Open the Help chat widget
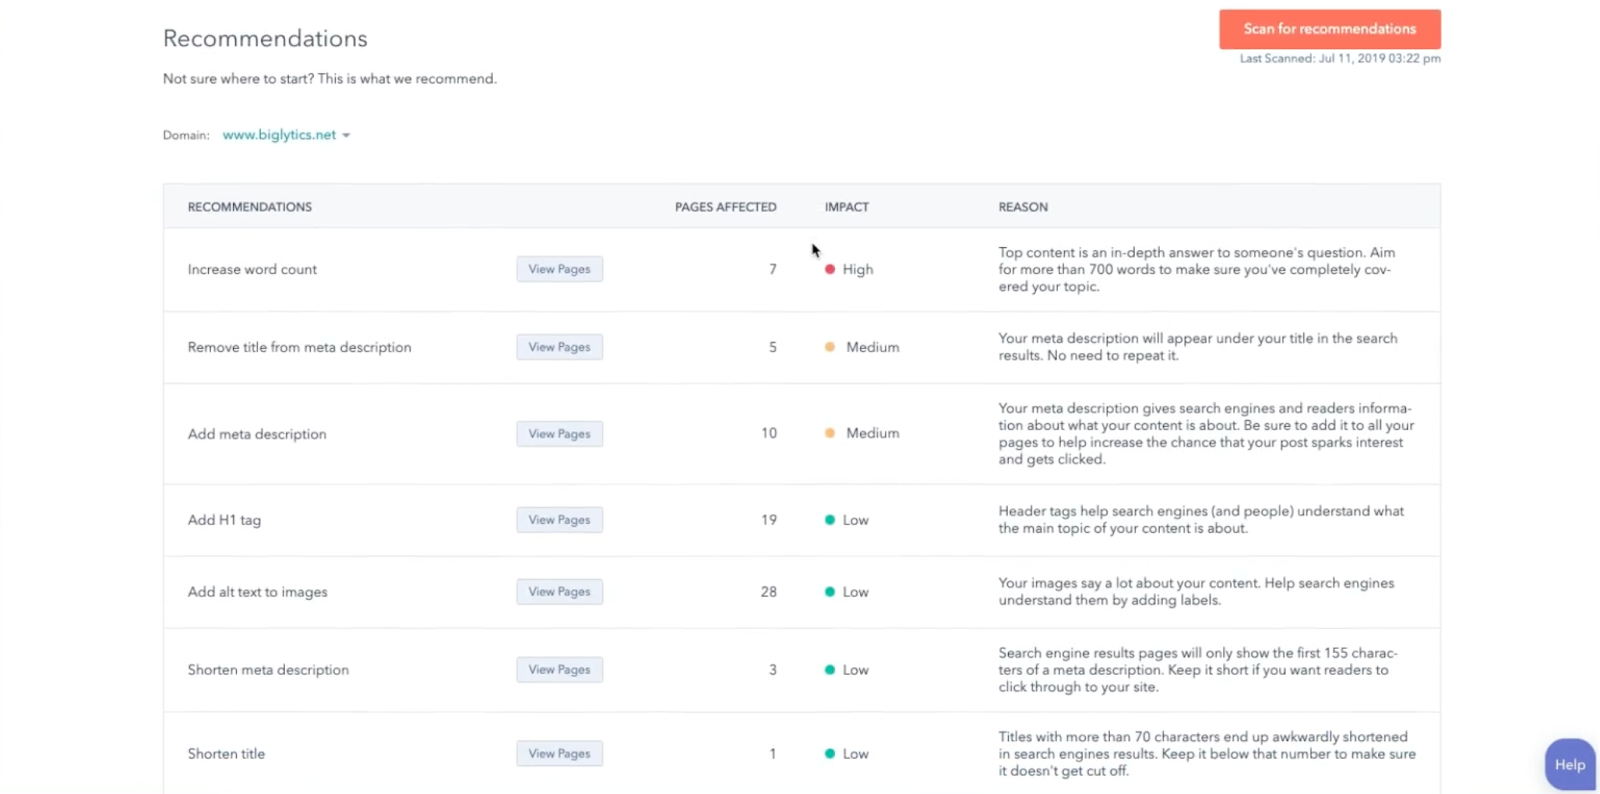 (1569, 765)
